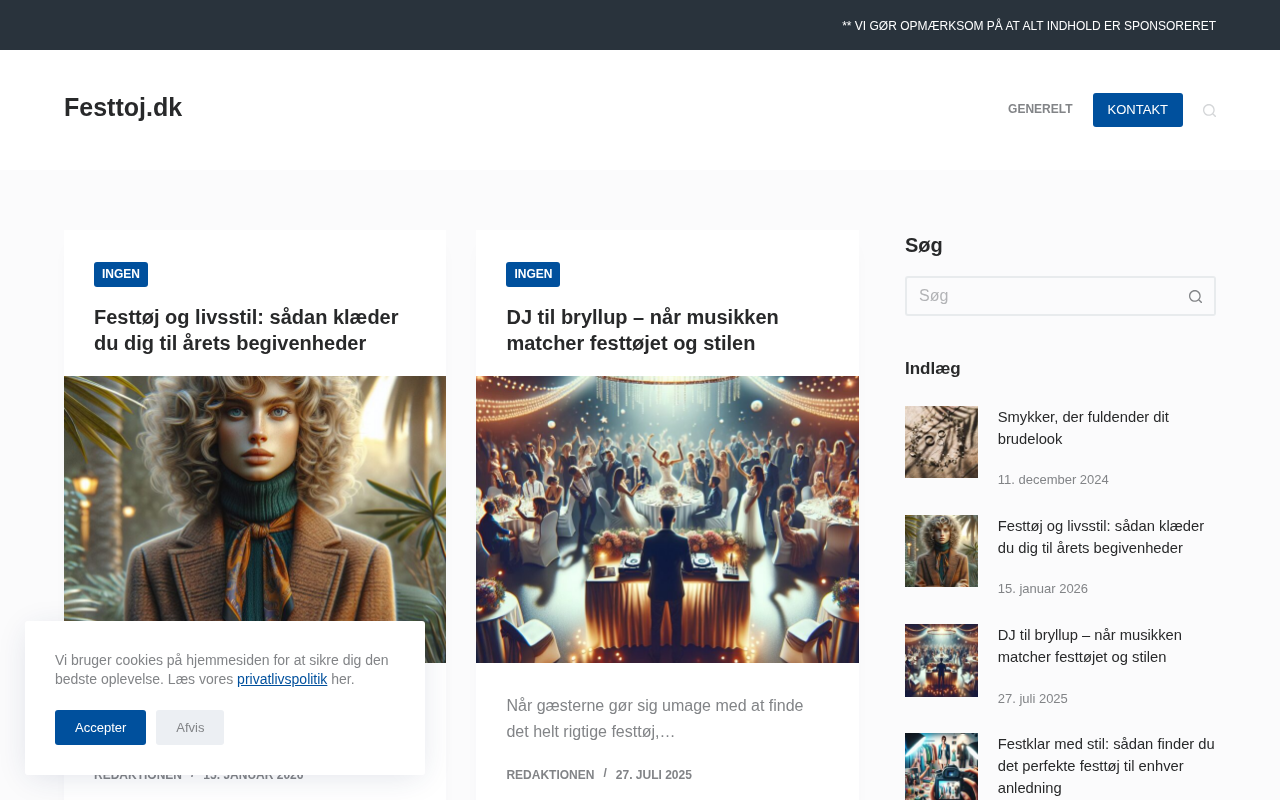Click Redaktionen author link on DJ til bryllup card

click(550, 775)
